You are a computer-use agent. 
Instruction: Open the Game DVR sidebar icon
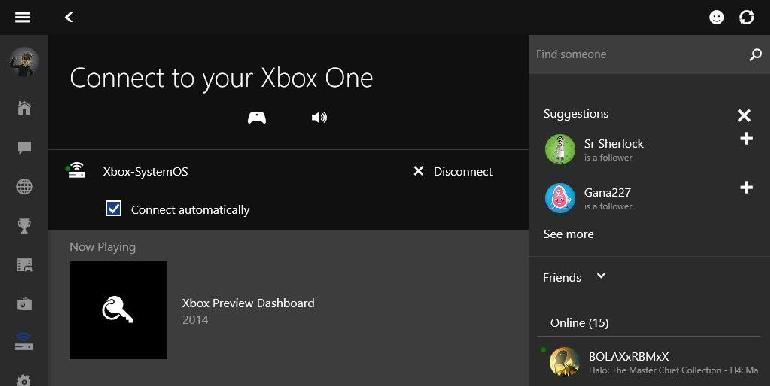[x=24, y=265]
